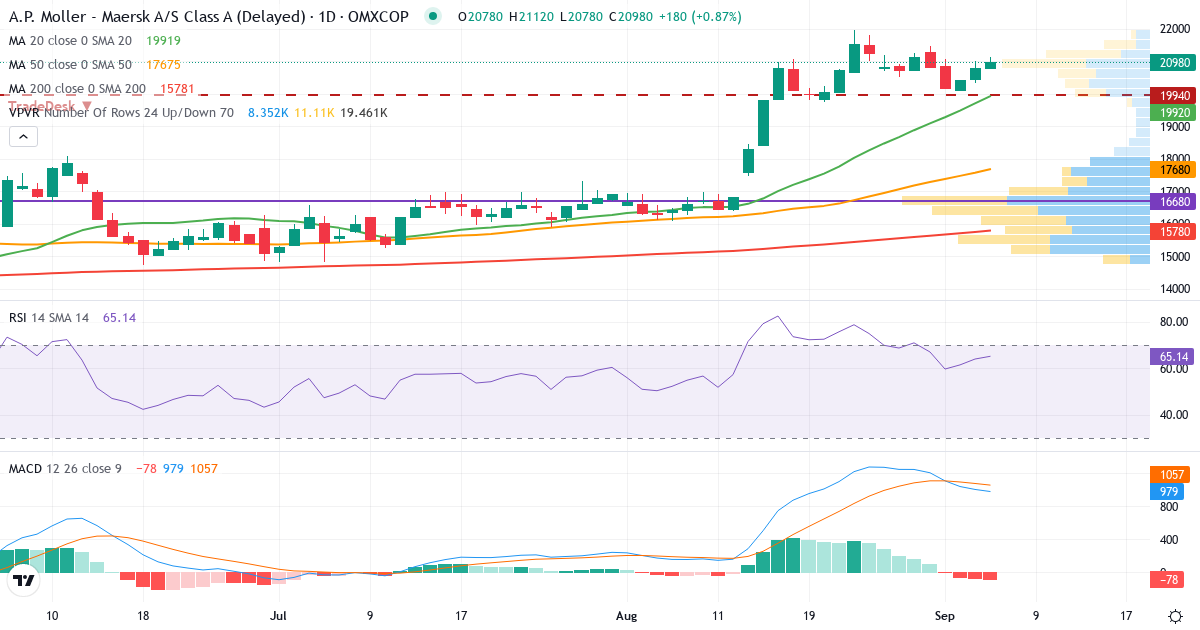Click the 800 MACD scale label
Screen dimensions: 1200x630
pyautogui.click(x=1167, y=508)
